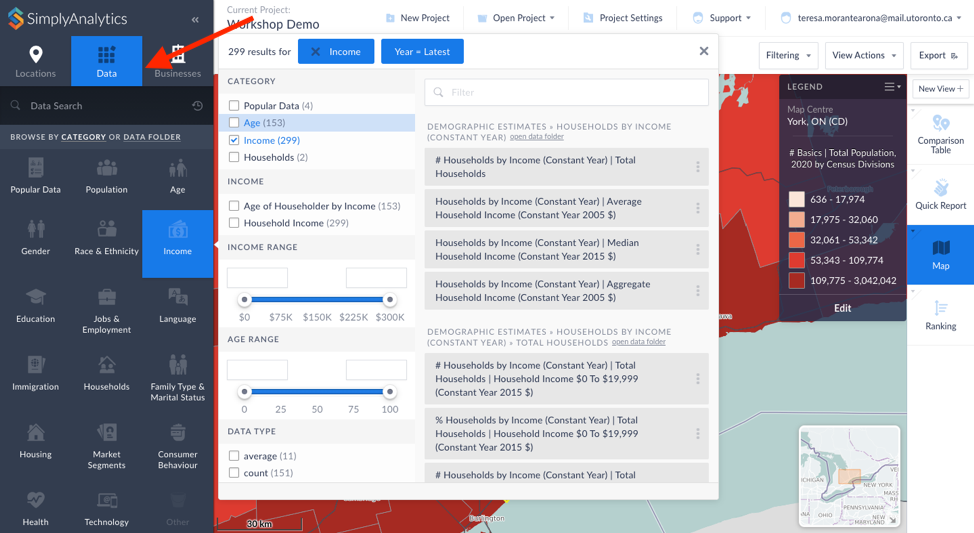Screen dimensions: 974x533
Task: Open data folder for Households by Income
Action: [x=537, y=137]
